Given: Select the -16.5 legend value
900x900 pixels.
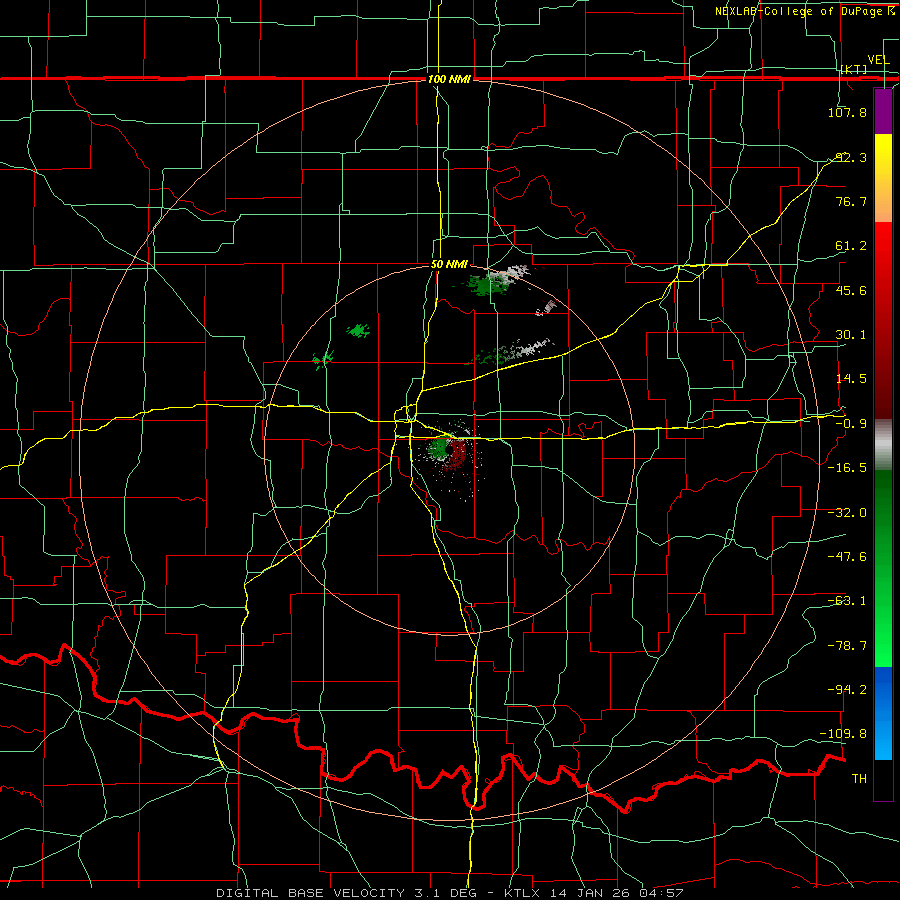Looking at the screenshot, I should pos(847,468).
